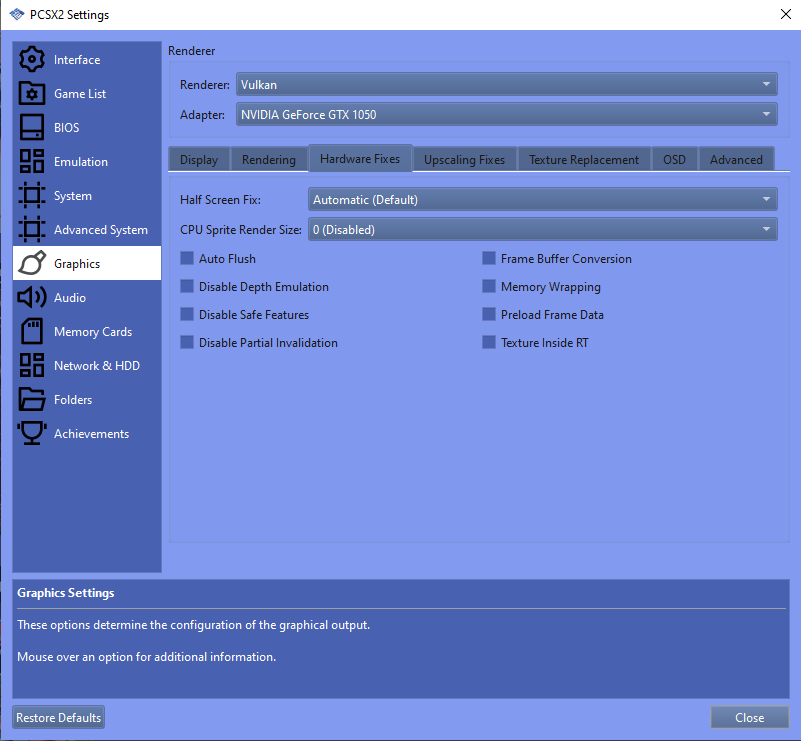The image size is (801, 741).
Task: Click the Folders open-folder icon
Action: 32,399
